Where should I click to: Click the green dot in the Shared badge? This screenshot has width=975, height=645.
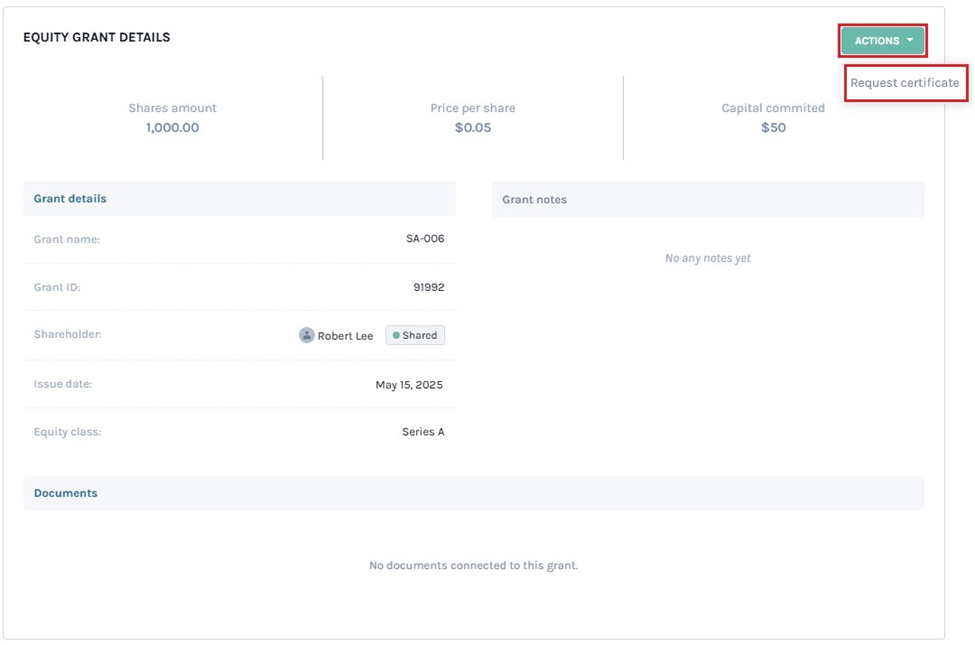click(396, 336)
